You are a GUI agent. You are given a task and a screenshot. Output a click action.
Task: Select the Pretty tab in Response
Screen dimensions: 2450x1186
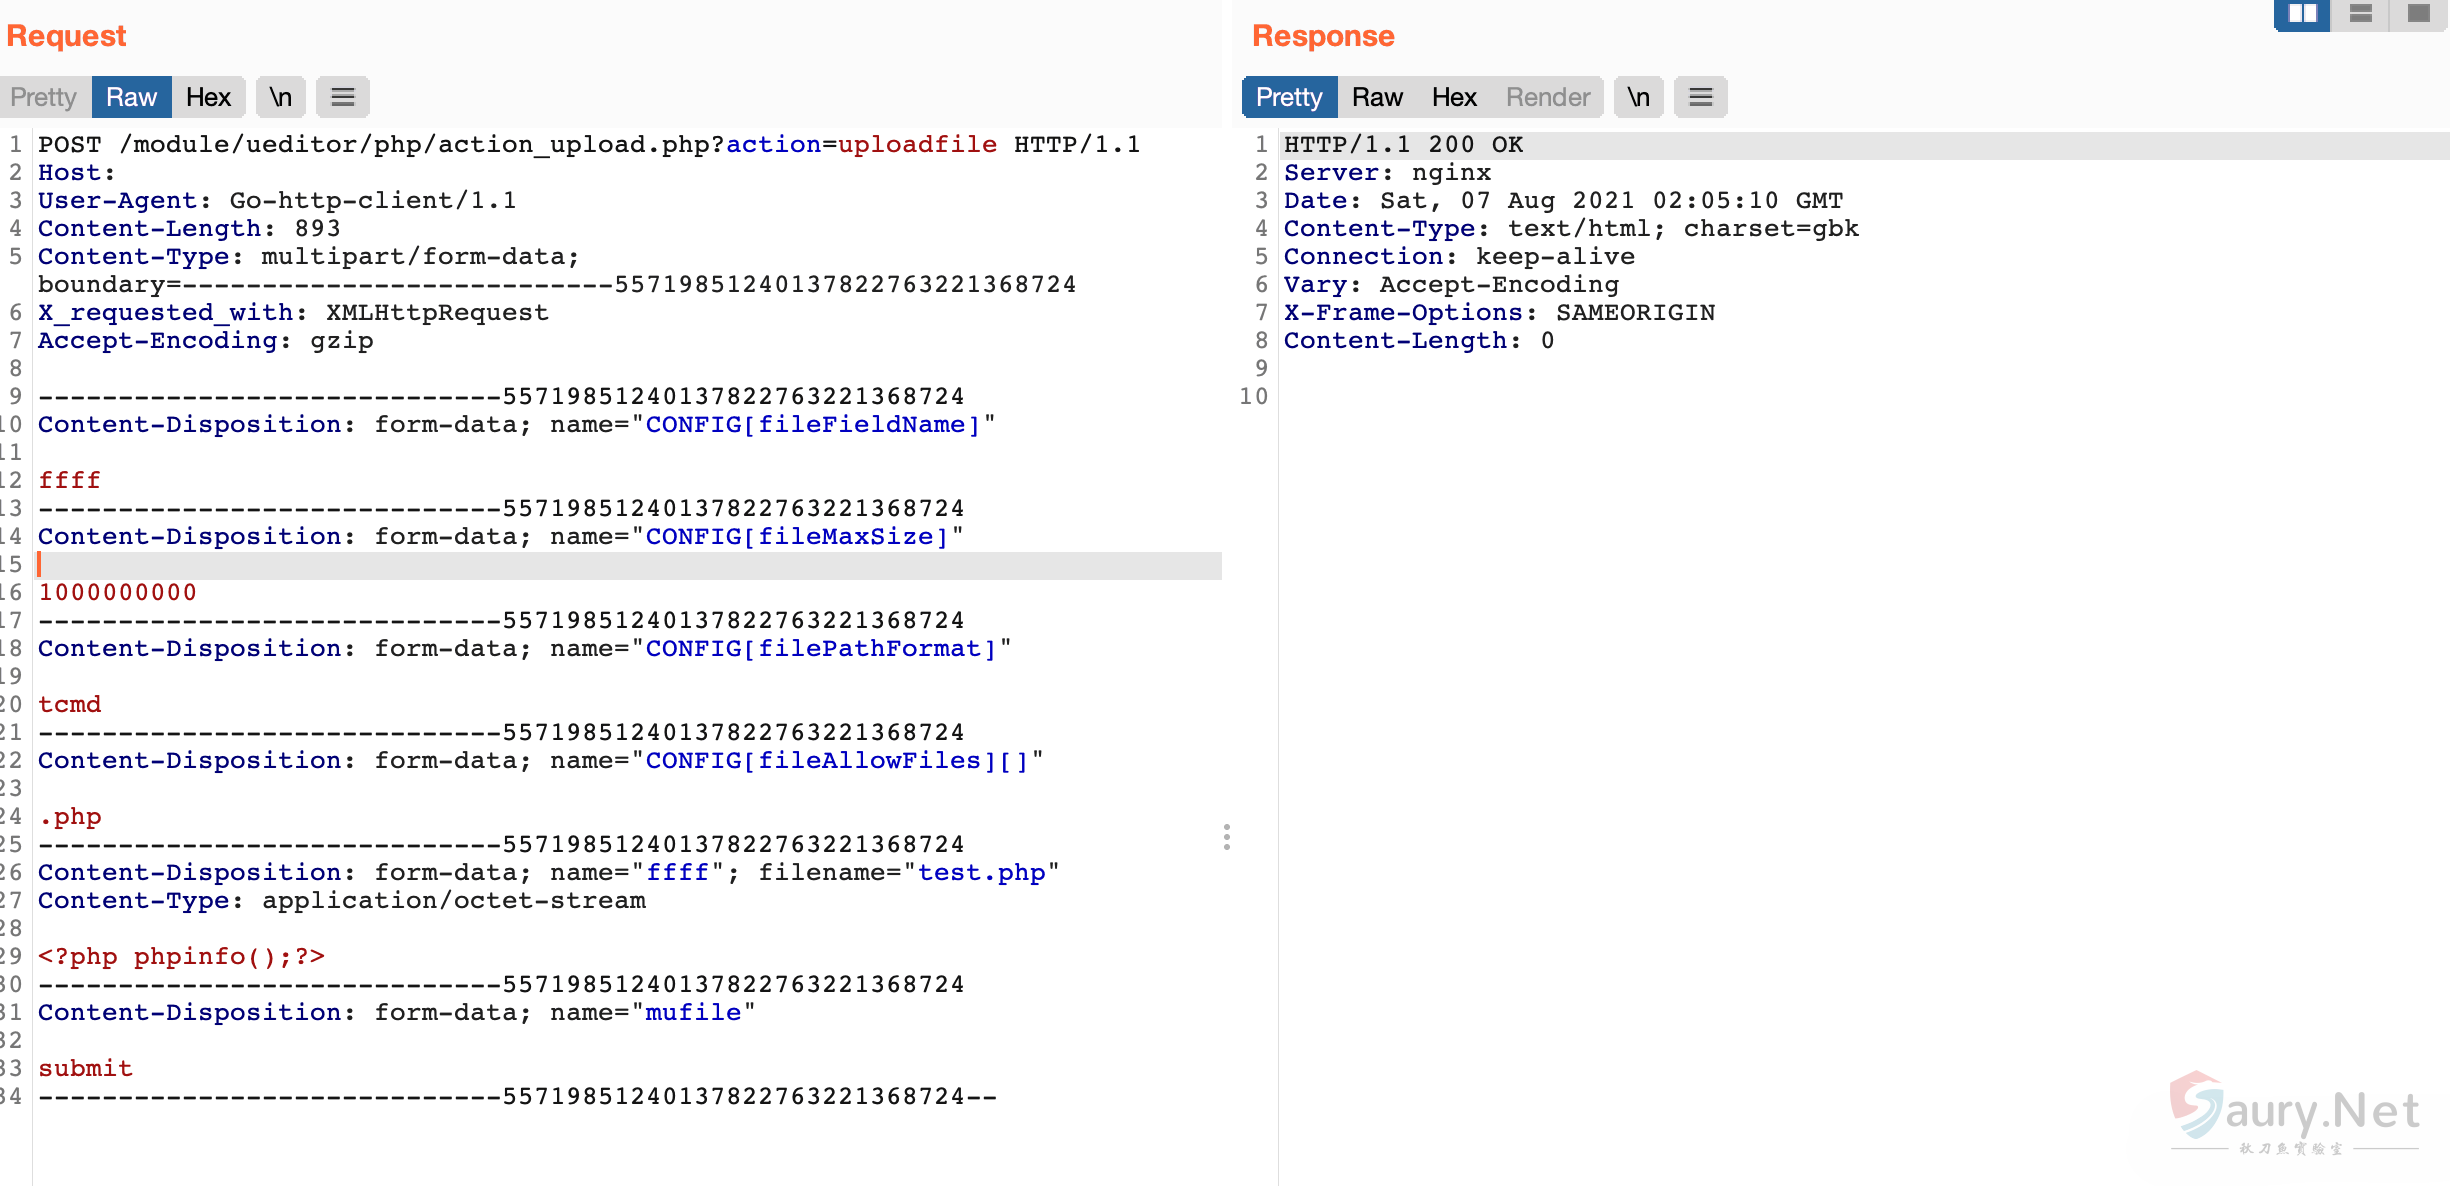1289,97
